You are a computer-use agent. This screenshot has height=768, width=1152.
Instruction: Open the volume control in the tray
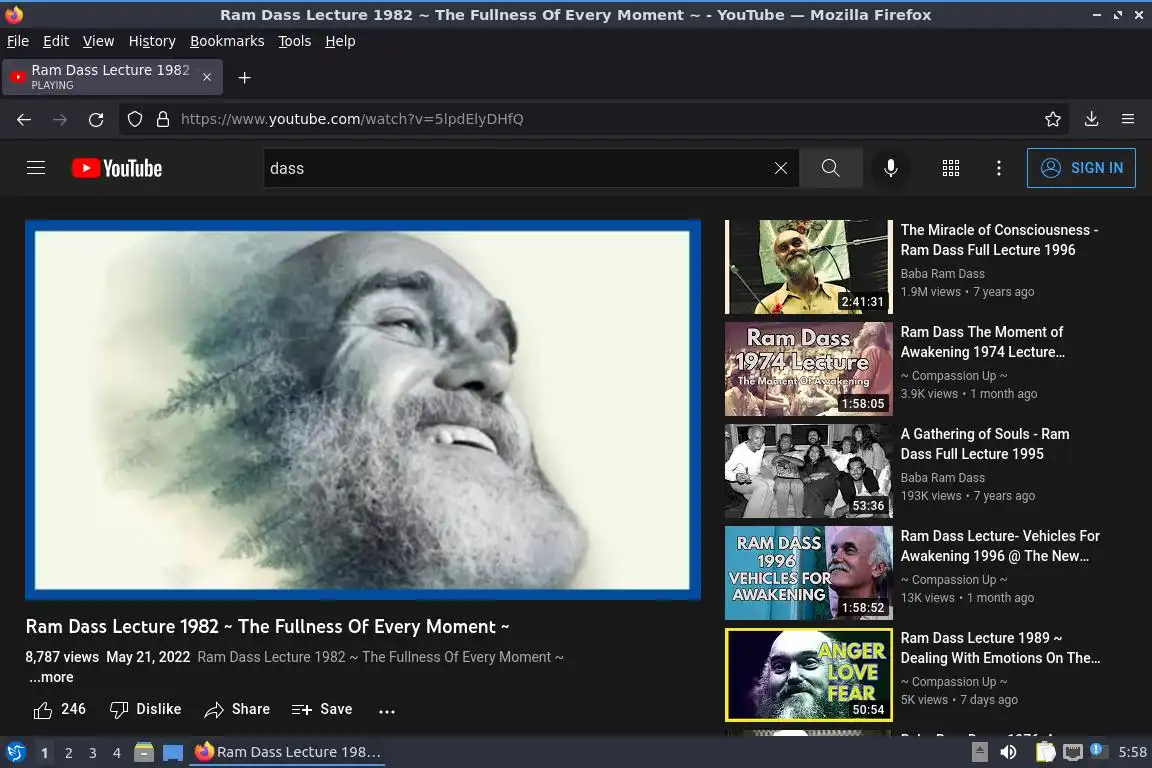pyautogui.click(x=1009, y=752)
